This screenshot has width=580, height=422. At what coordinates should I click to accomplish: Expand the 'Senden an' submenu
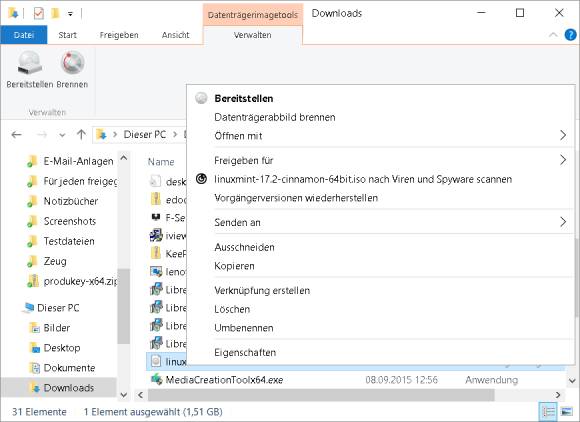(563, 222)
